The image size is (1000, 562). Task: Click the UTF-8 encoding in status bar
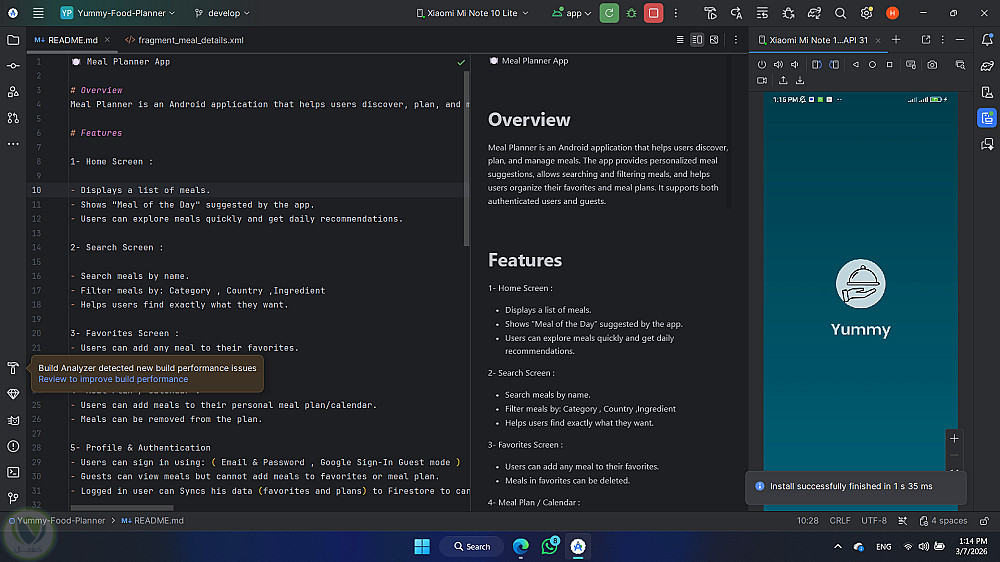pyautogui.click(x=873, y=521)
